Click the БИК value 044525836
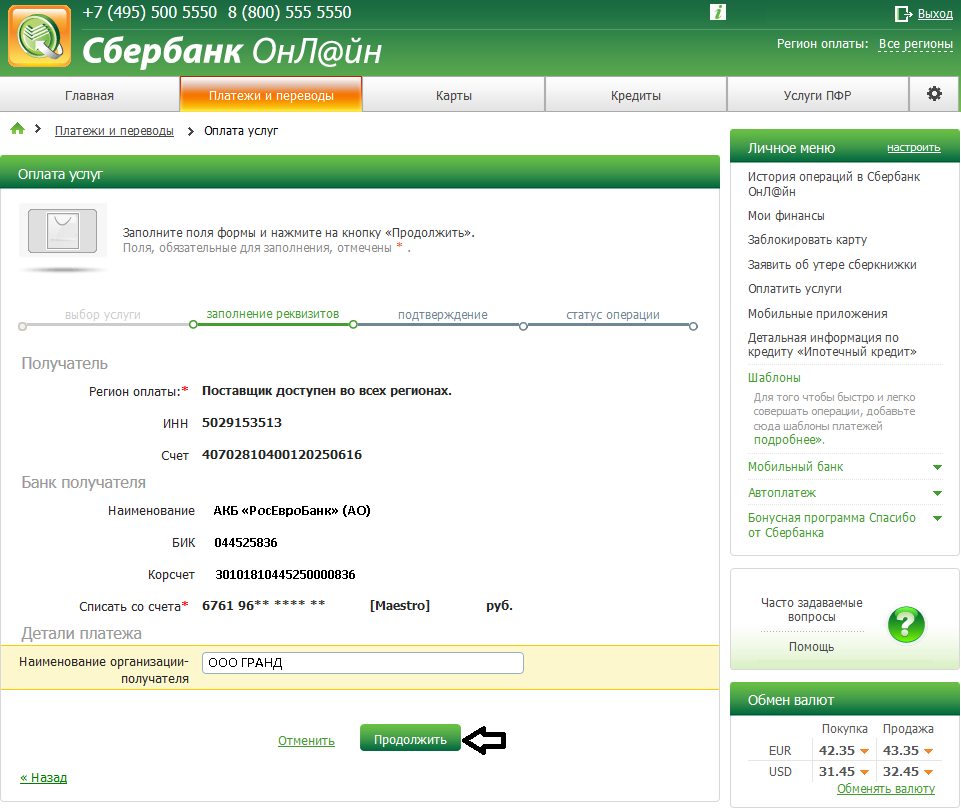Image resolution: width=961 pixels, height=809 pixels. click(x=246, y=542)
